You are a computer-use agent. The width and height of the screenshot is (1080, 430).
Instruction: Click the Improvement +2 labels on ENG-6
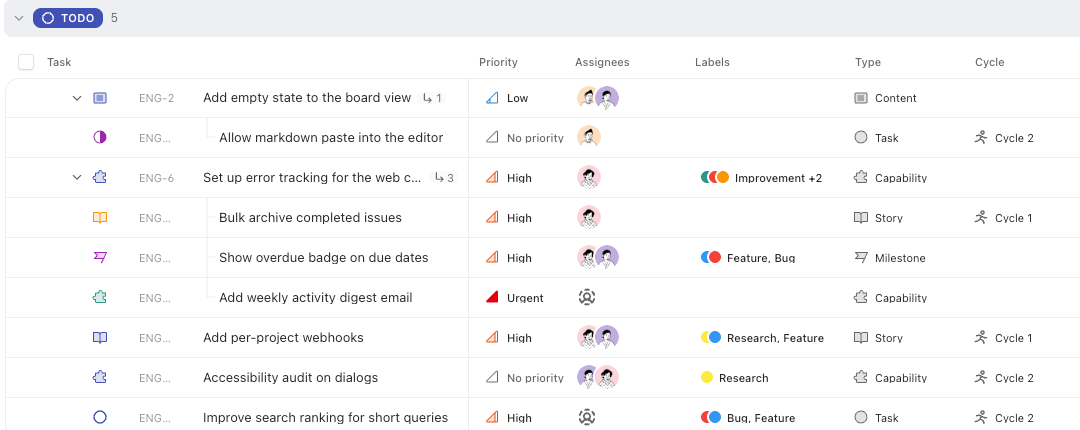point(761,178)
